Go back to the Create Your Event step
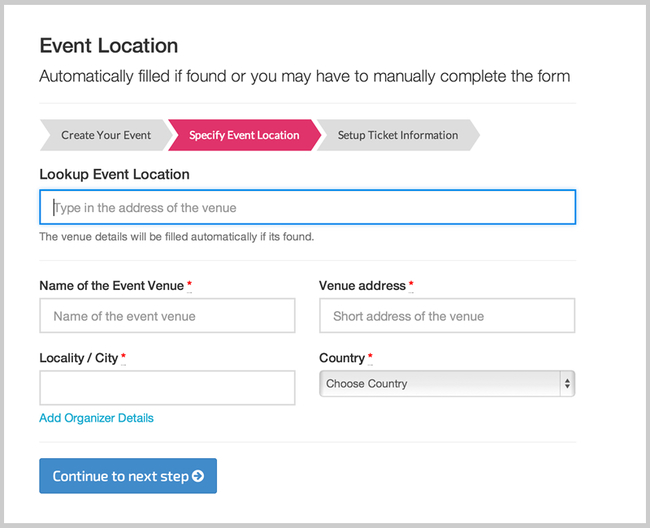This screenshot has height=528, width=650. pyautogui.click(x=105, y=135)
